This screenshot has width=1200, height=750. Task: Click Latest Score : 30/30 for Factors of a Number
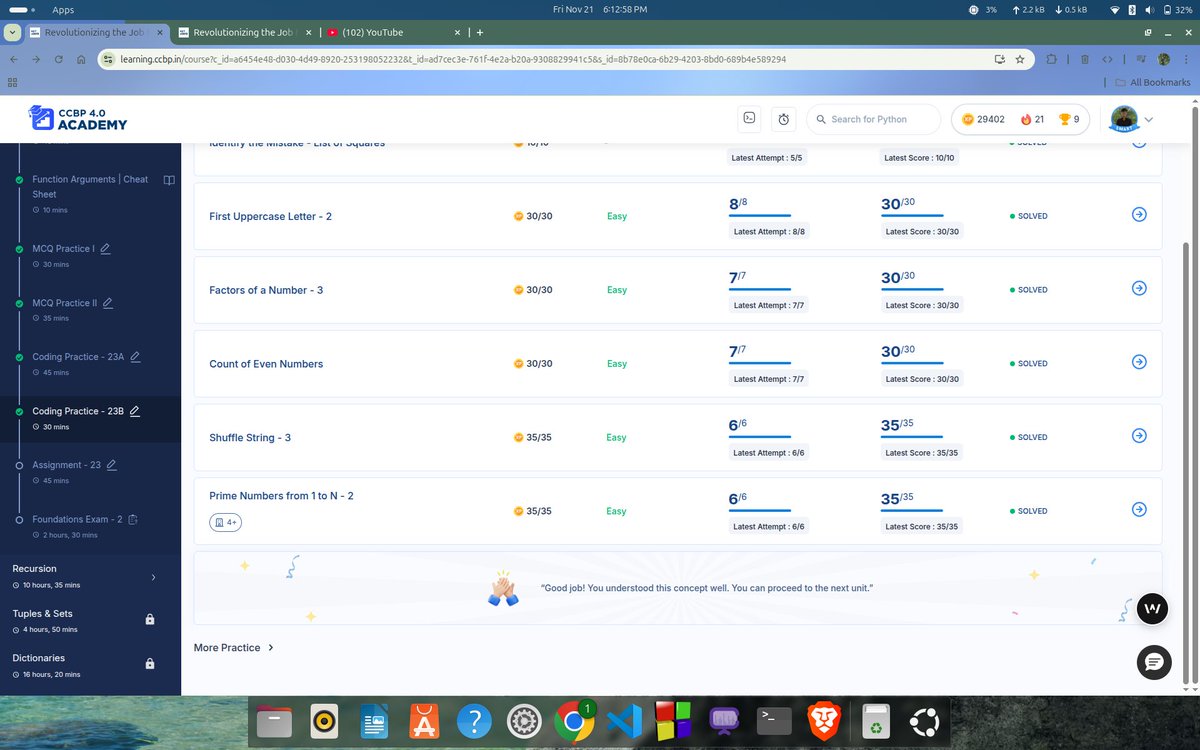point(922,305)
